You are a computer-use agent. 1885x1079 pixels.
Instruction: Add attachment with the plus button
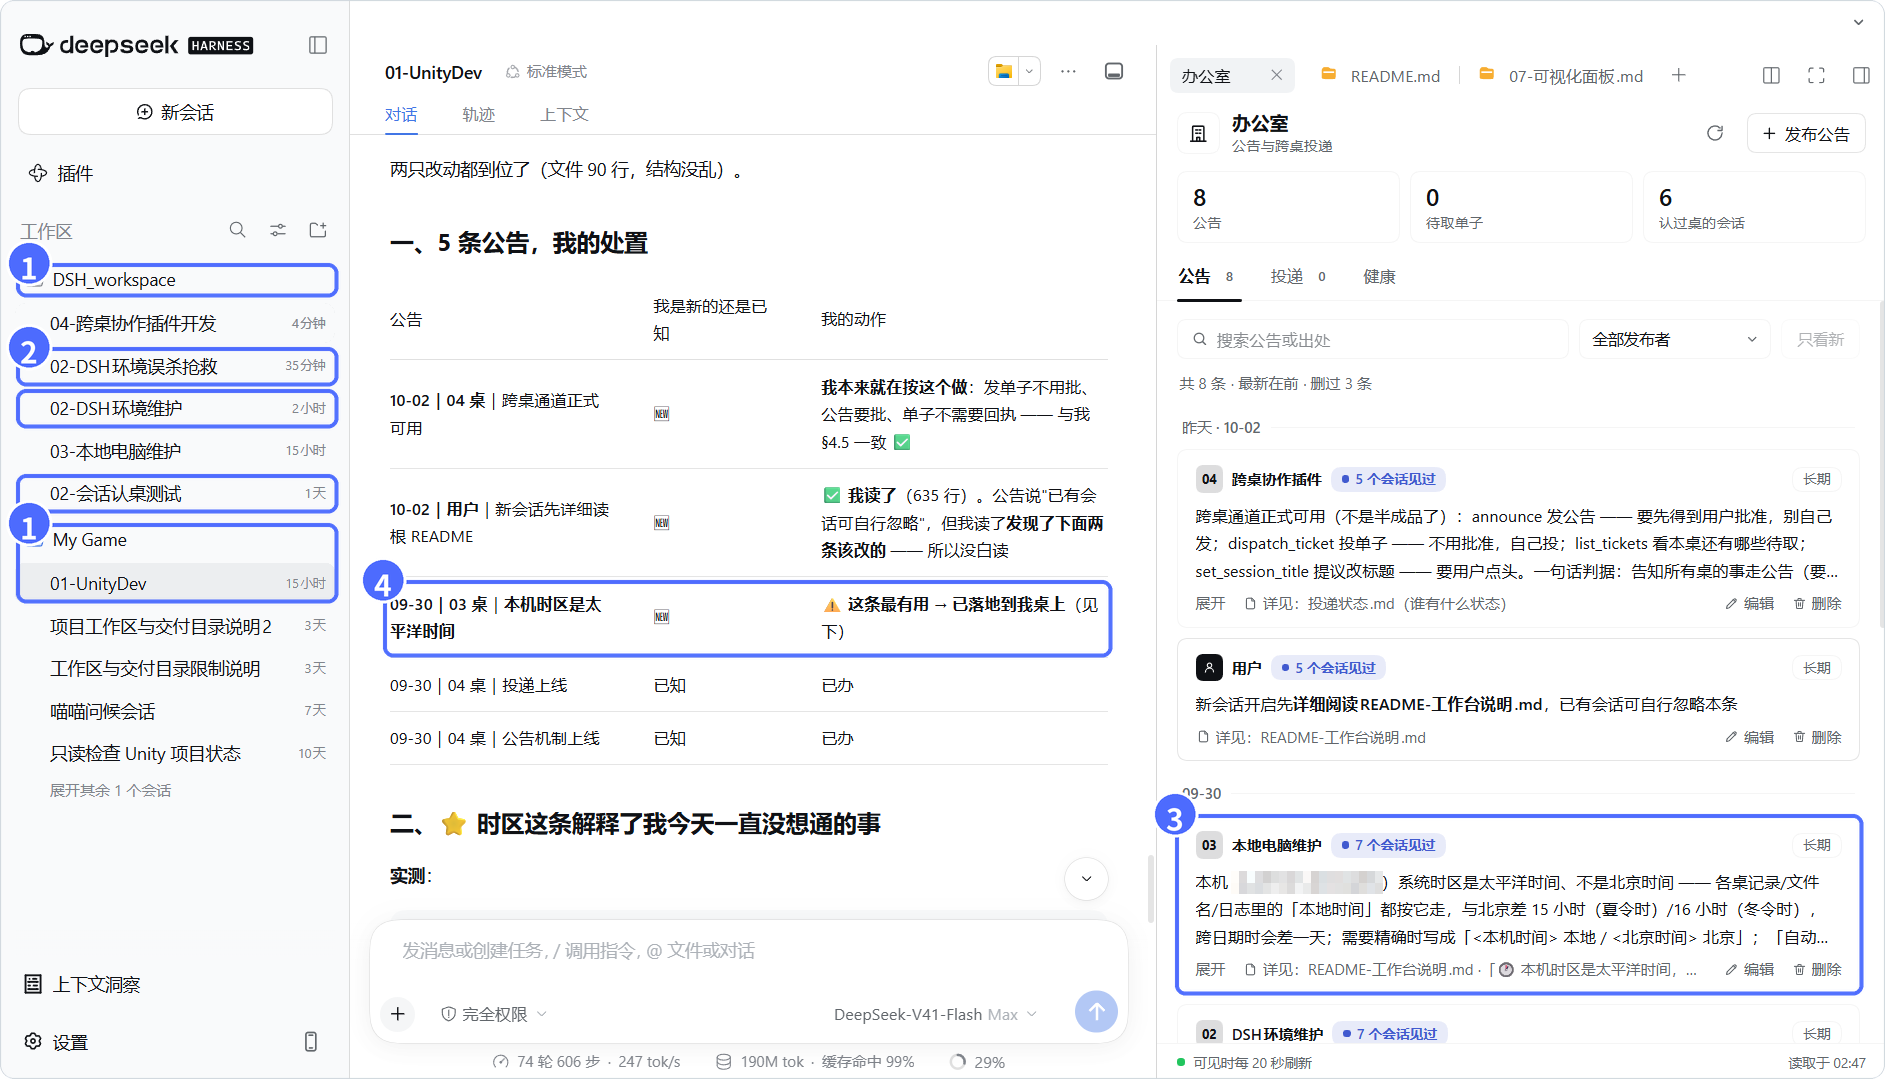[x=398, y=1014]
